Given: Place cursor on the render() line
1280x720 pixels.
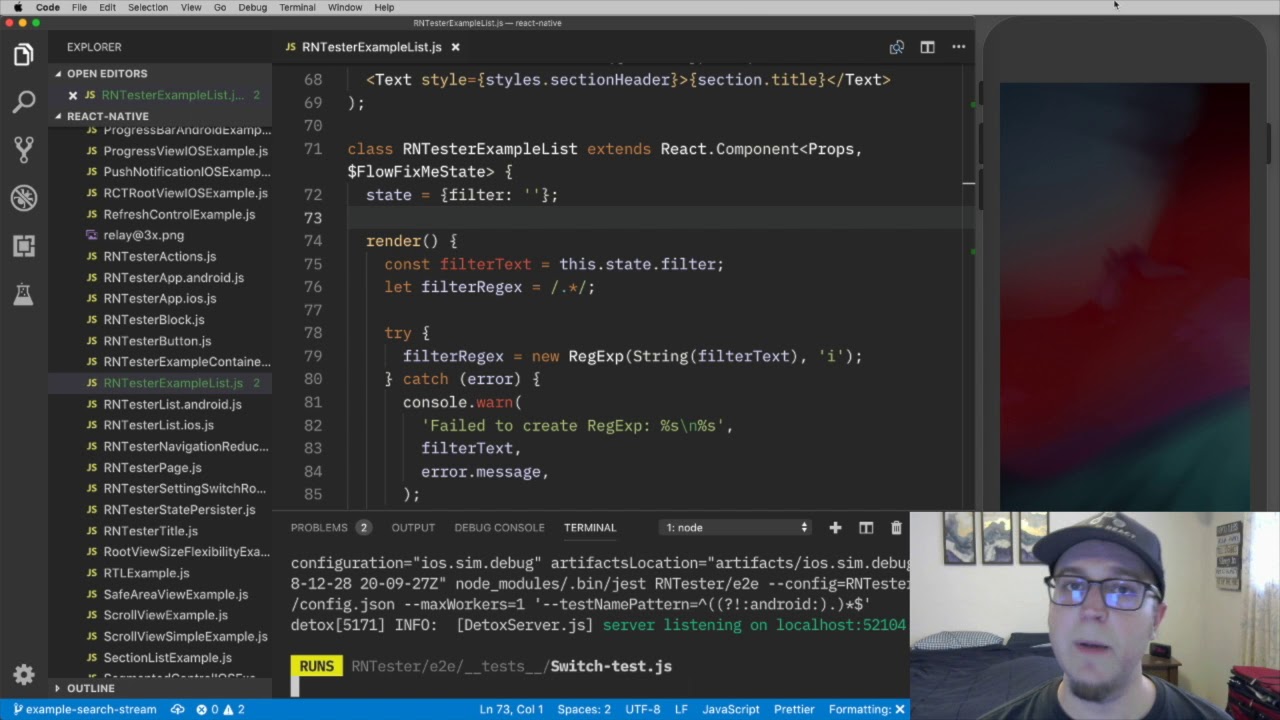Looking at the screenshot, I should pyautogui.click(x=411, y=241).
